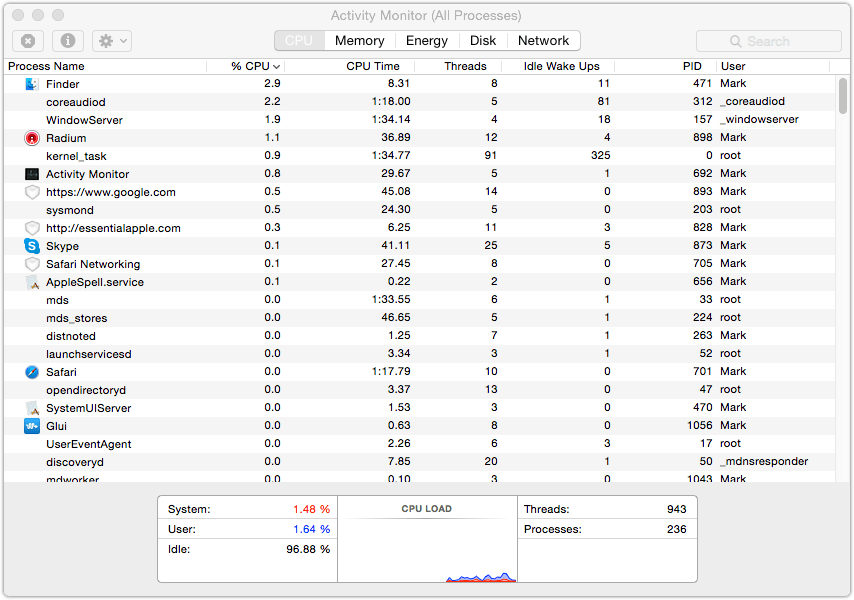
Task: Click the User 1.64 % value
Action: [x=312, y=529]
